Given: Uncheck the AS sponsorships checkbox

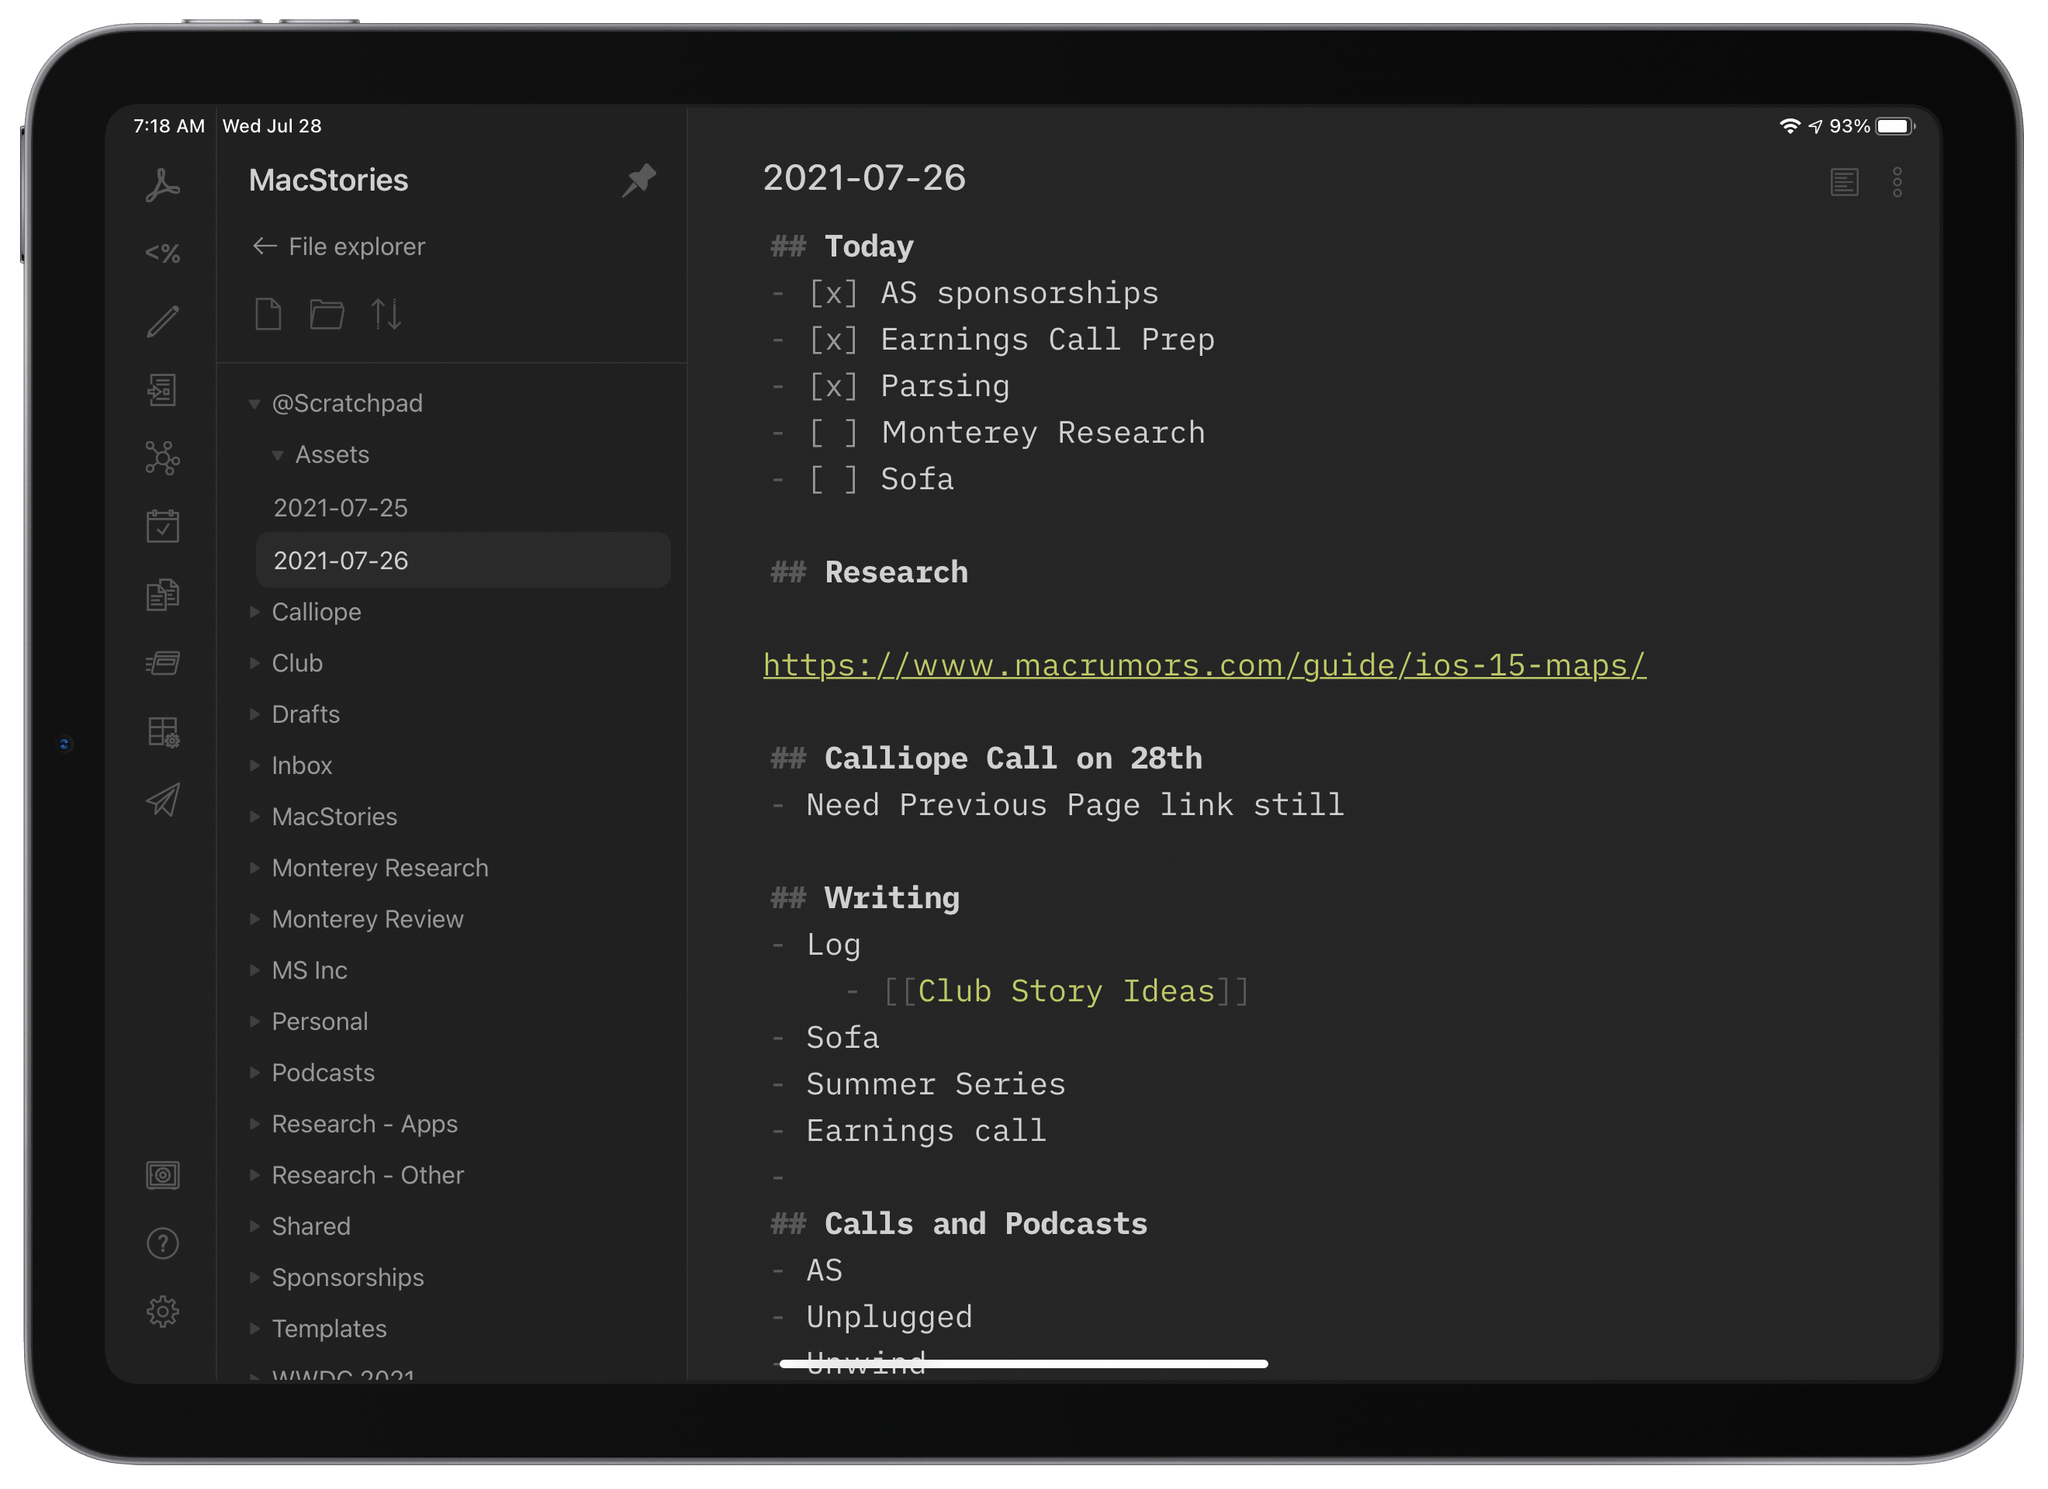Looking at the screenshot, I should pos(833,294).
